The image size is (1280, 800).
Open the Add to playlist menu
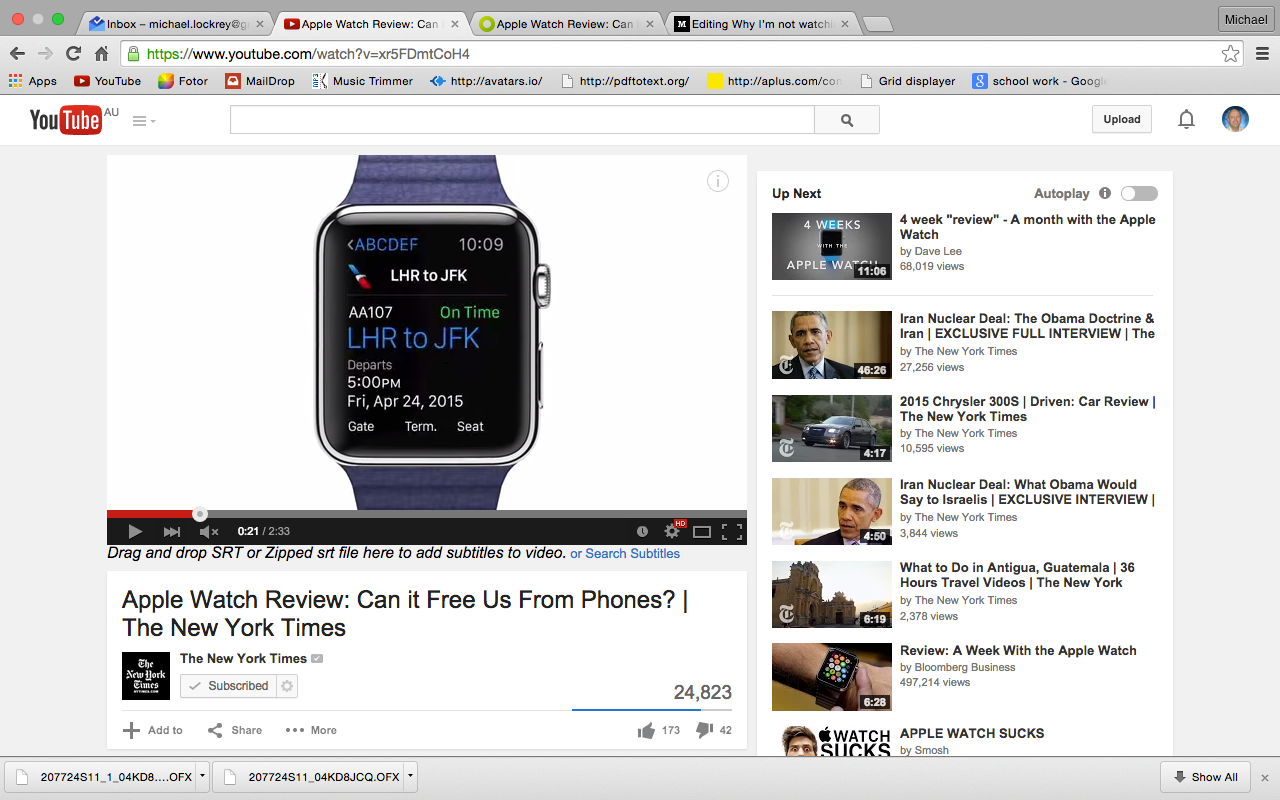[153, 730]
